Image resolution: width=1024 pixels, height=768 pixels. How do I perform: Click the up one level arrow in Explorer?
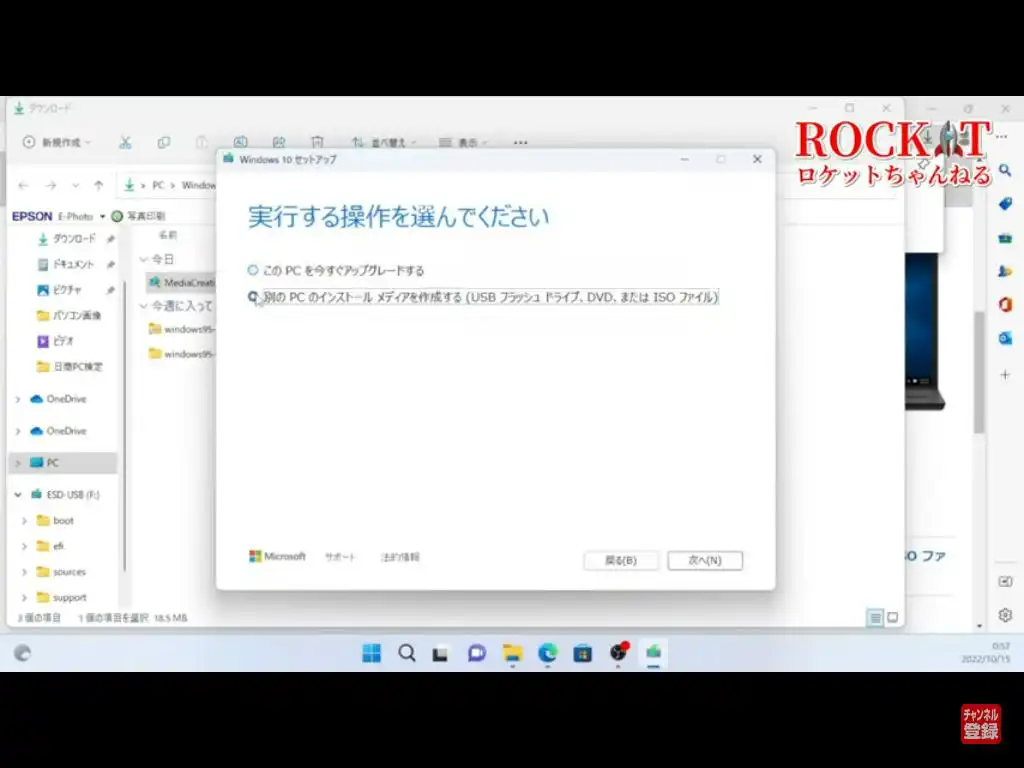click(99, 185)
